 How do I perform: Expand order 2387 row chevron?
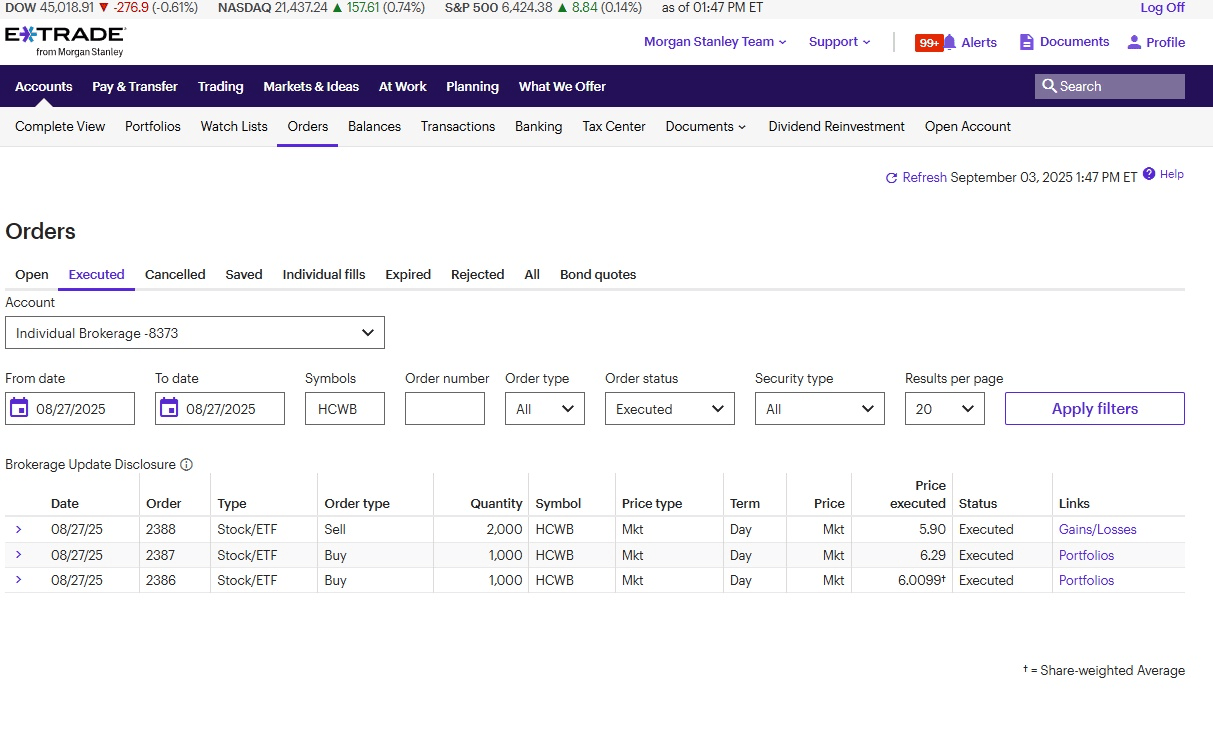pos(18,555)
